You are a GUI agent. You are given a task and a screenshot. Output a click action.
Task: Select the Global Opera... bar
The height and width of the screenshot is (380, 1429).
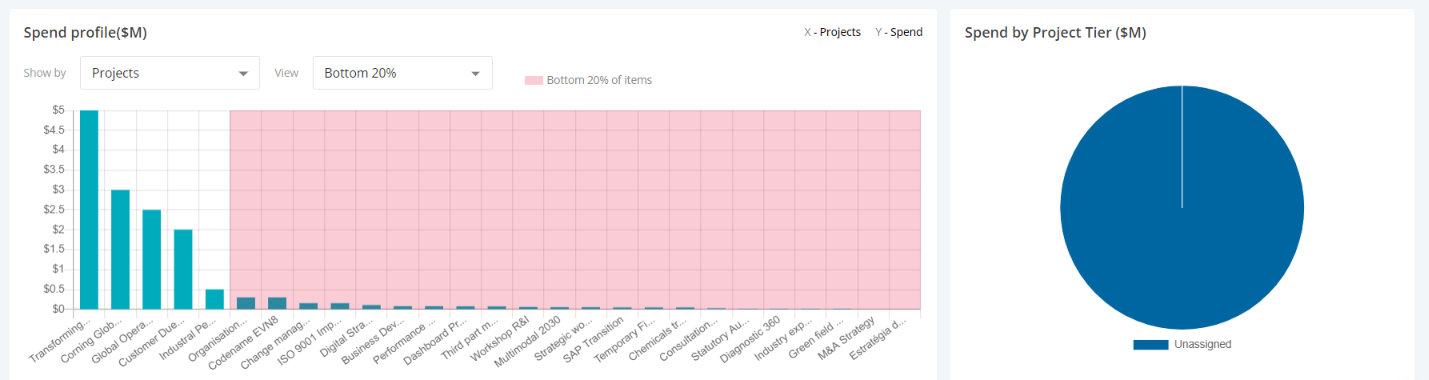pos(152,259)
